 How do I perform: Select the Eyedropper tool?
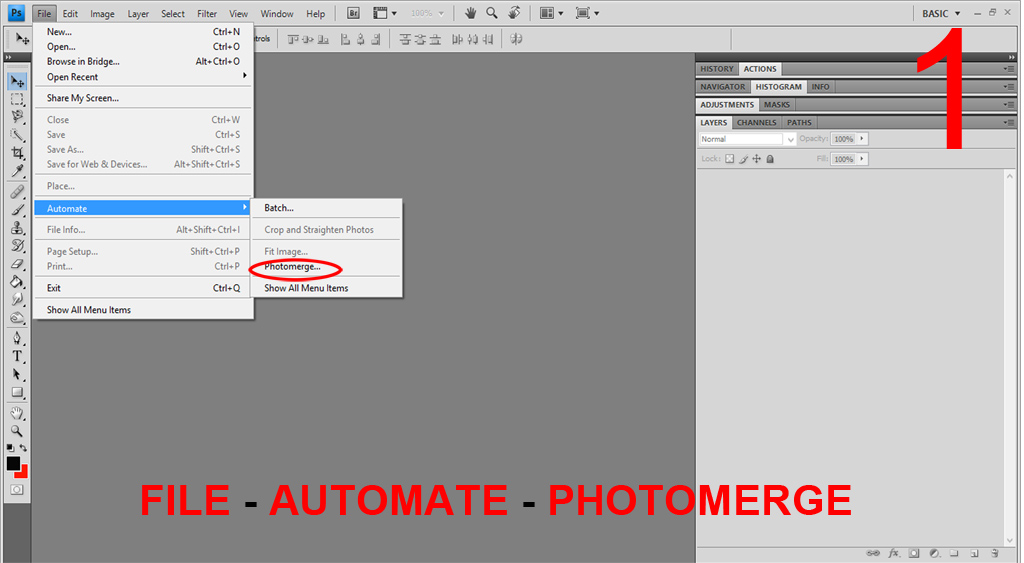point(17,171)
